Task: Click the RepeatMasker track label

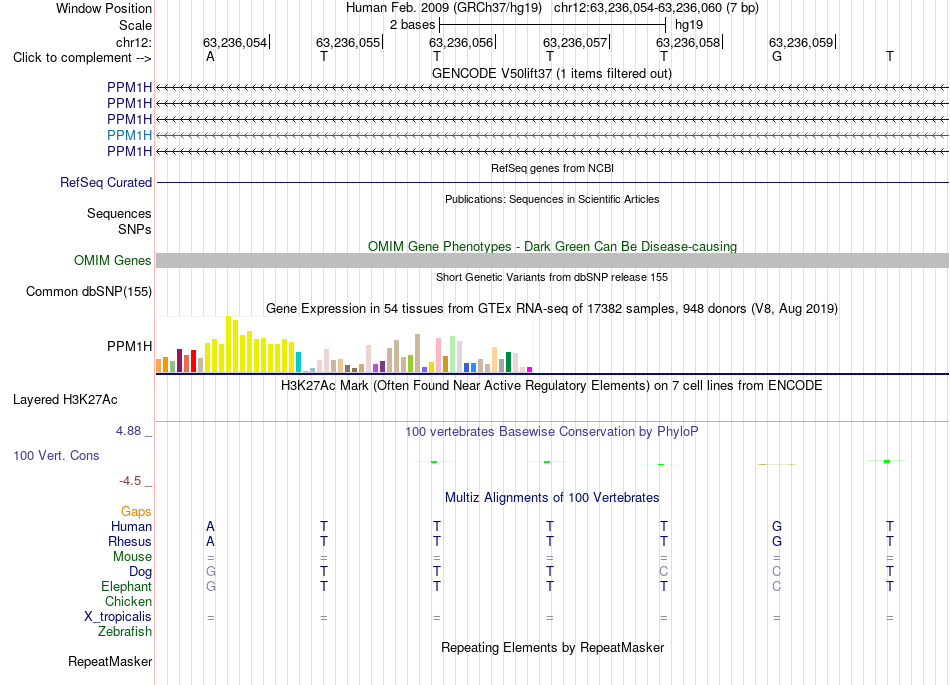Action: (110, 661)
